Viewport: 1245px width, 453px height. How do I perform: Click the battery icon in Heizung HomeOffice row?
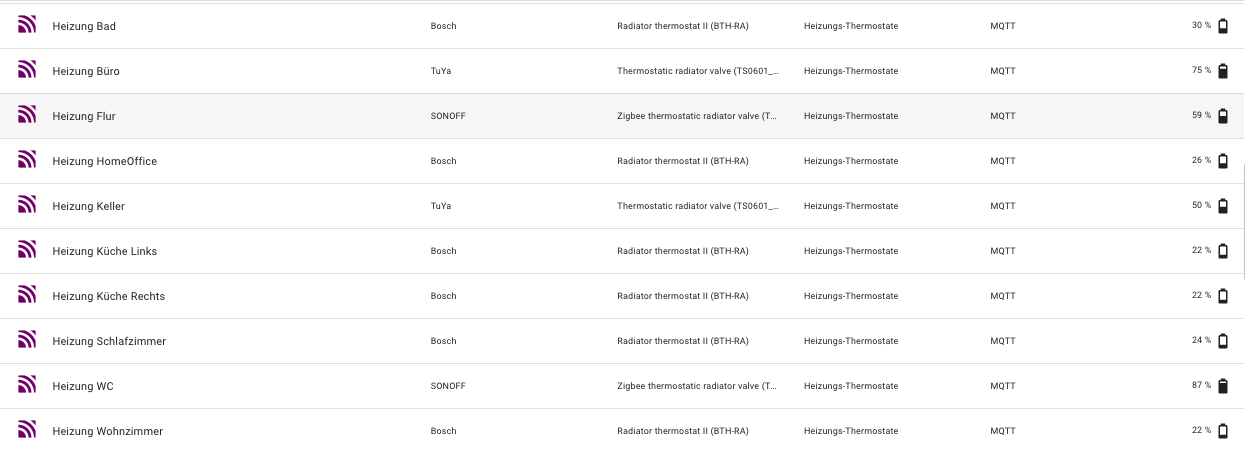click(1222, 161)
